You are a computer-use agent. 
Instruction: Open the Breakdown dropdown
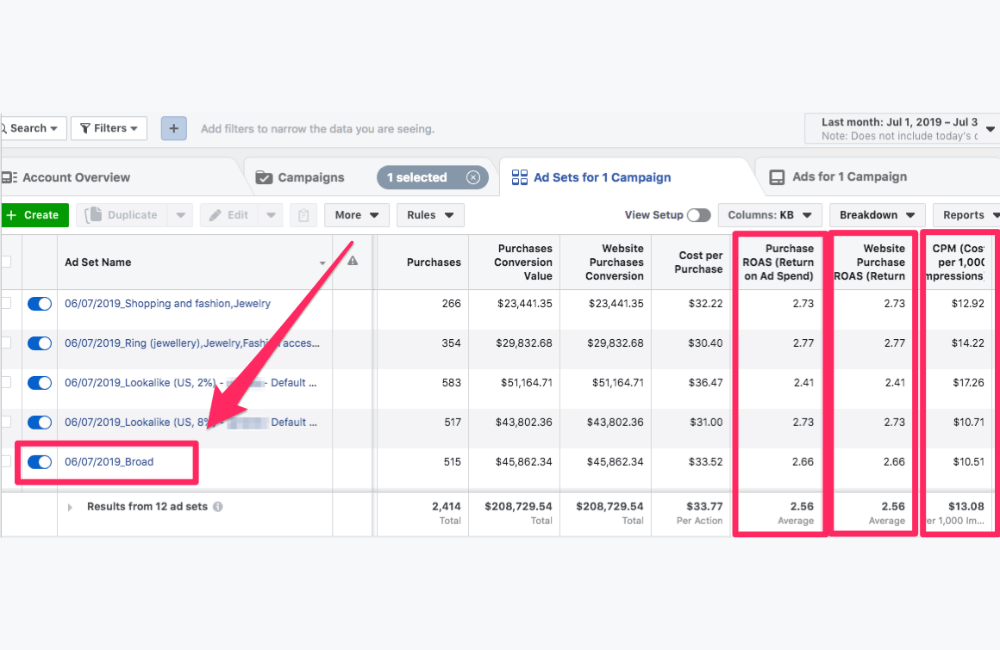click(877, 216)
